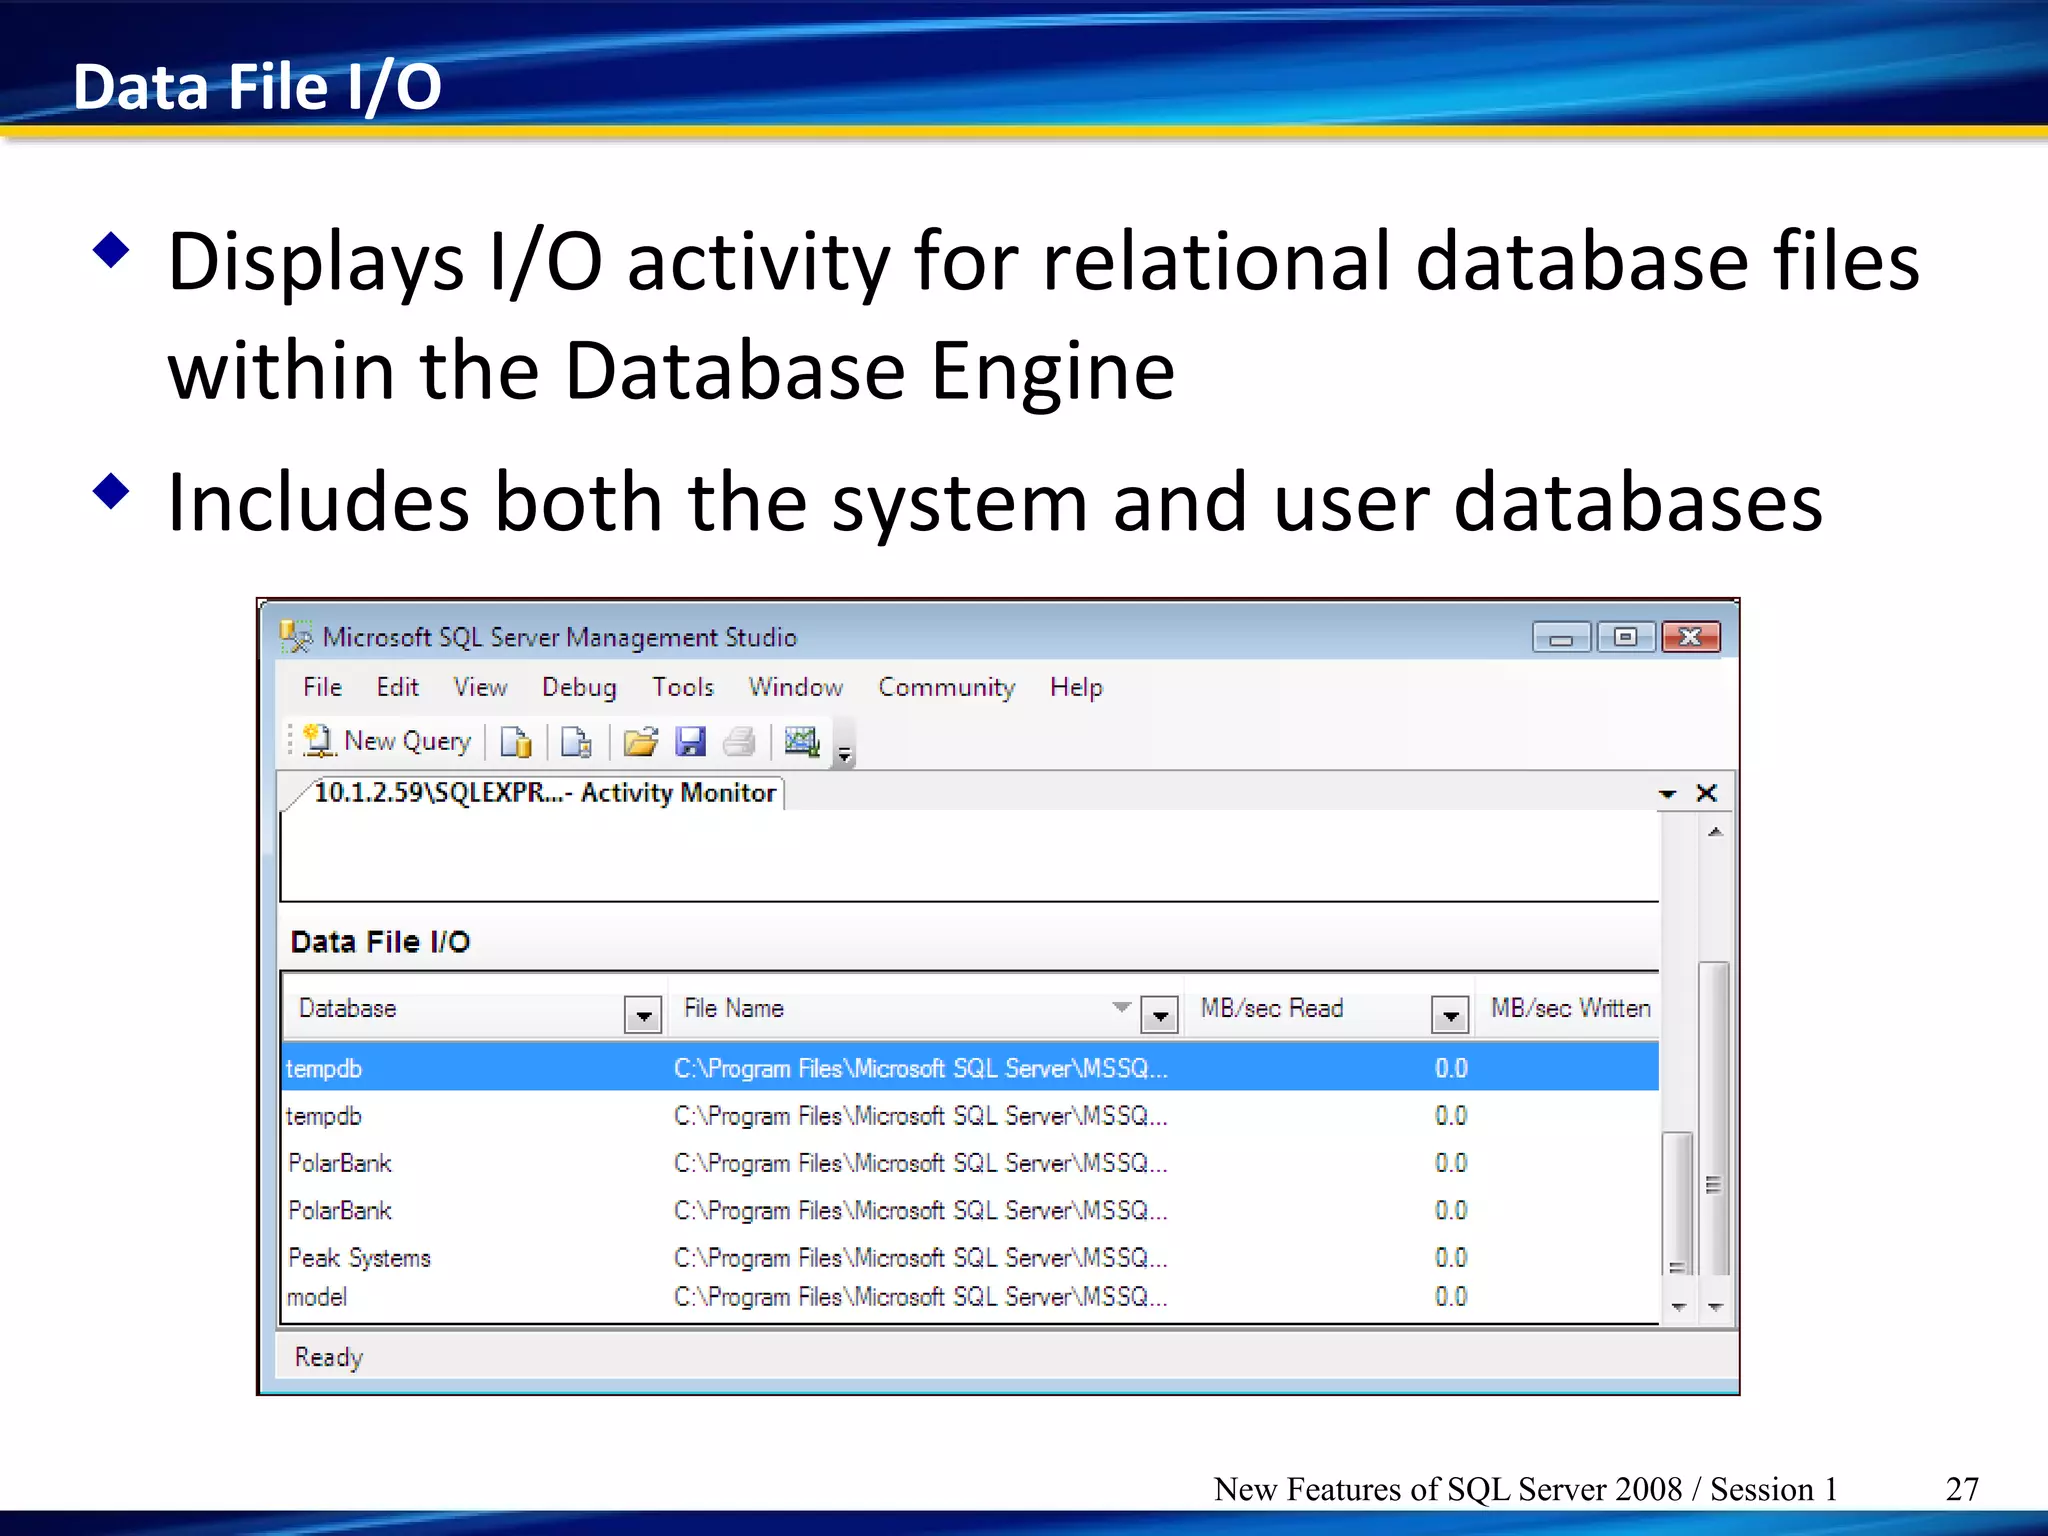The image size is (2048, 1536).
Task: Click the Data File I/O pane header
Action: [x=970, y=942]
